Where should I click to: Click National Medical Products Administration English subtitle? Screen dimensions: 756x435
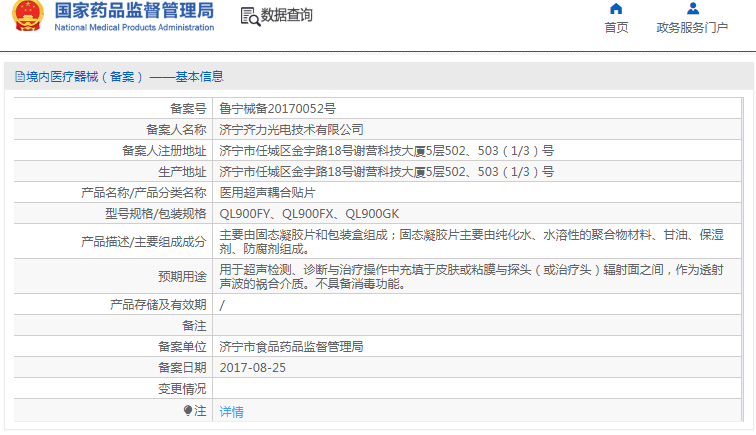[x=134, y=27]
